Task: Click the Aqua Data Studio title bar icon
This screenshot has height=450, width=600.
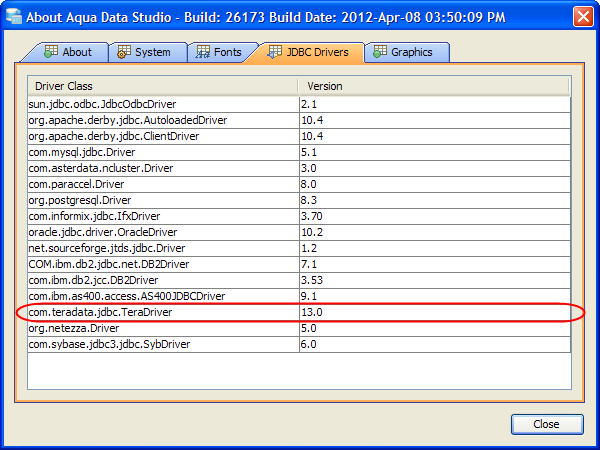Action: pyautogui.click(x=14, y=17)
